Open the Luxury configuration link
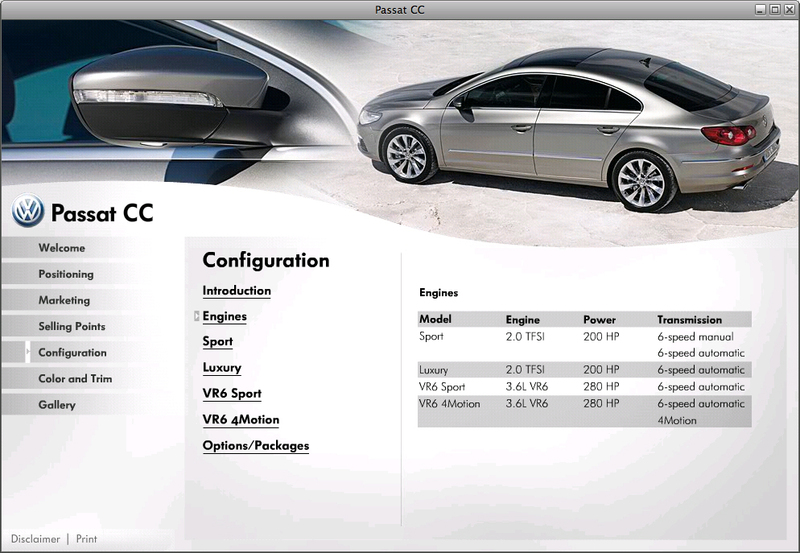Screen dimensions: 800x553 tap(222, 368)
